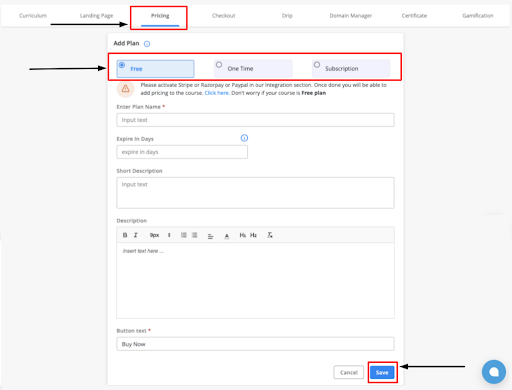Screen dimensions: 512x390
Task: Follow the 'Click here' integration link
Action: coord(216,93)
